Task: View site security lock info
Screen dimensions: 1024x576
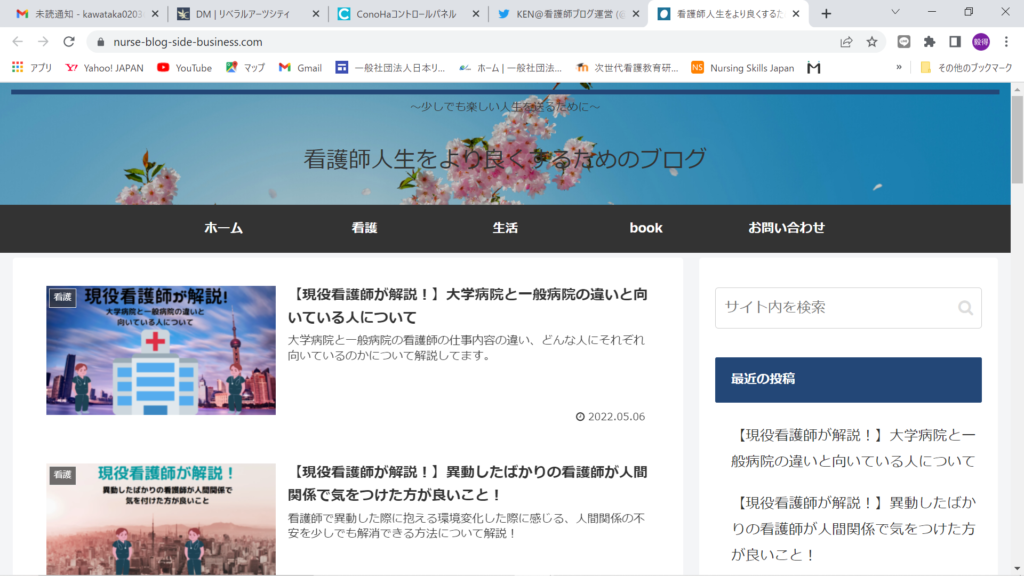Action: 100,42
